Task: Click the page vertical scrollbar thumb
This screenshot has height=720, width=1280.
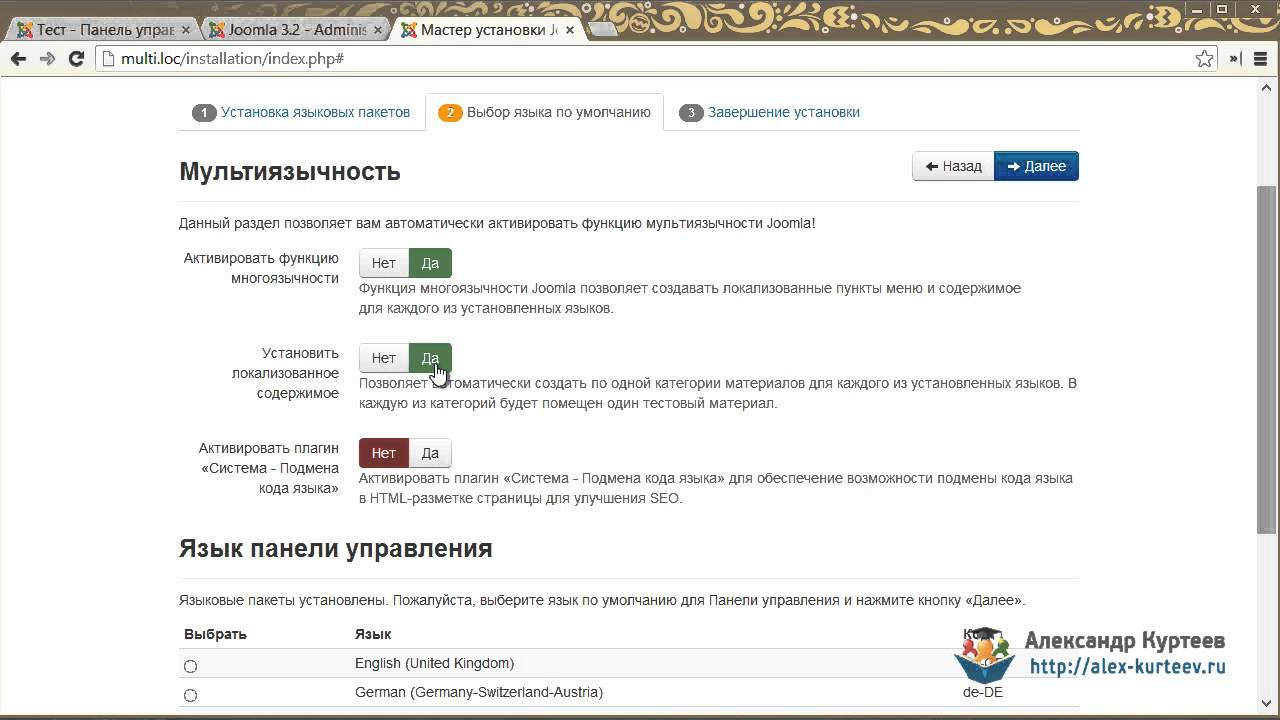Action: pyautogui.click(x=1267, y=360)
